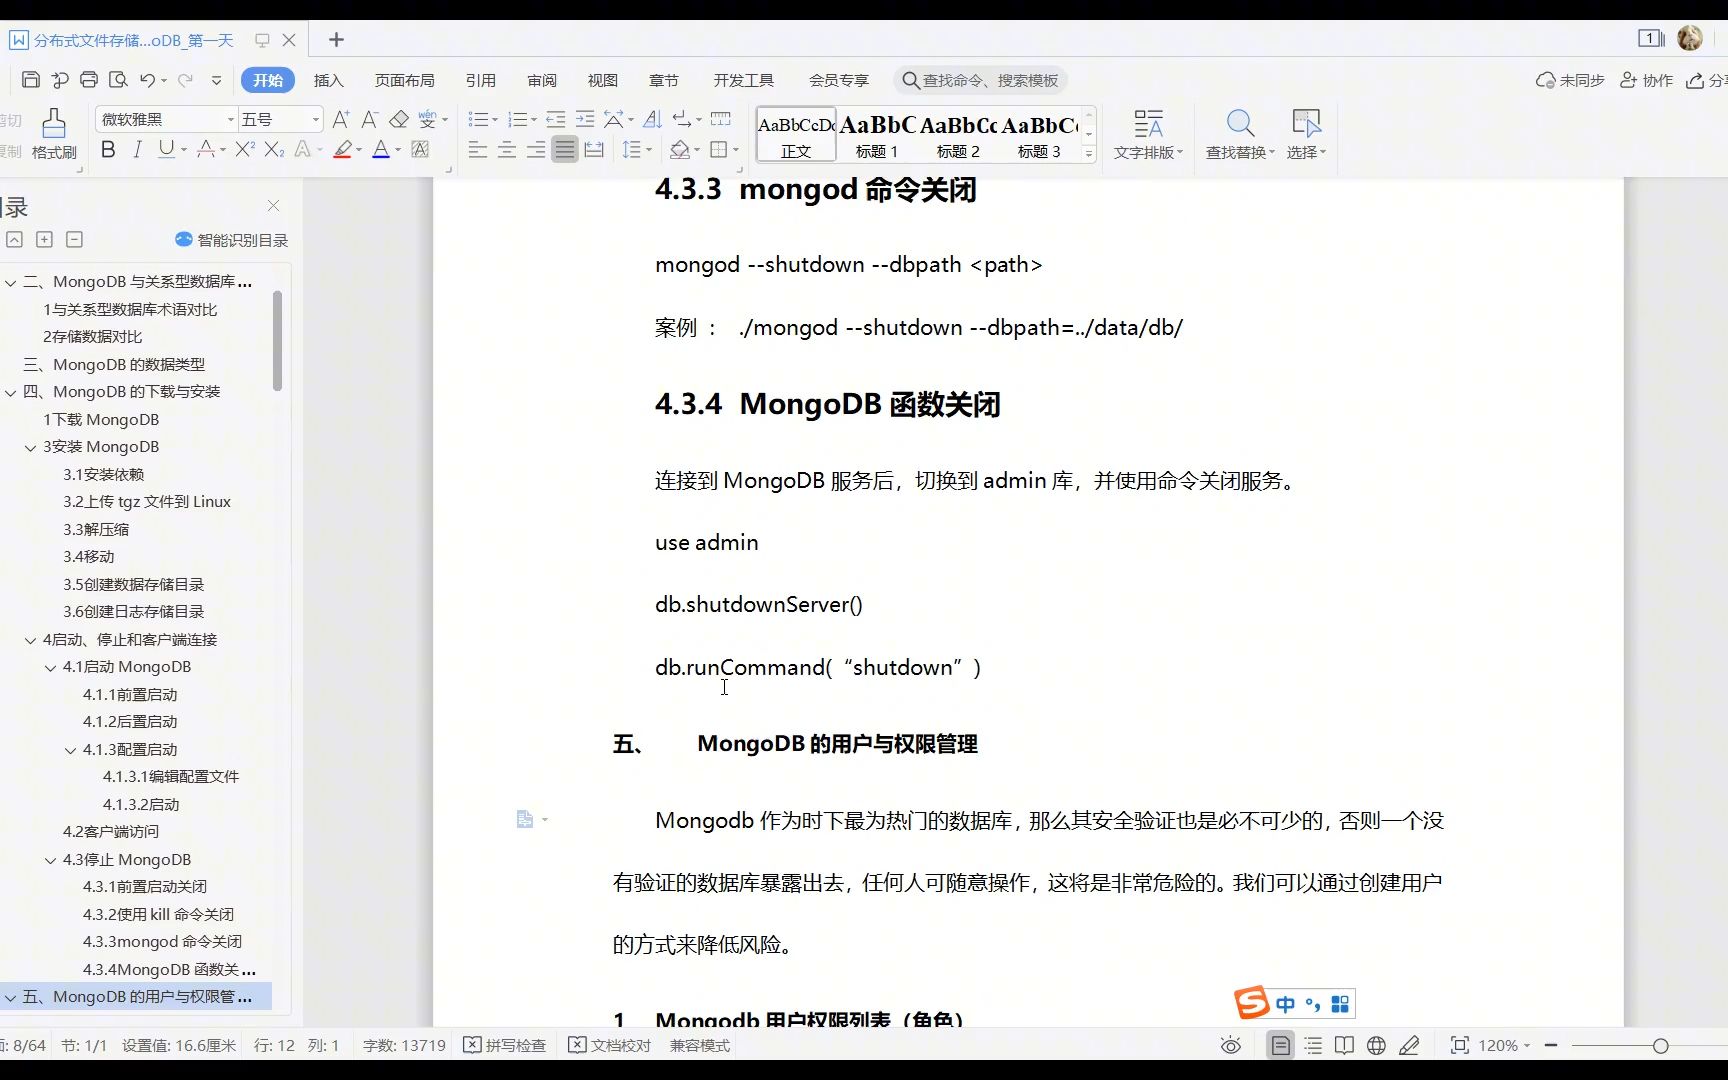Click the zoom slider handle

tap(1661, 1046)
